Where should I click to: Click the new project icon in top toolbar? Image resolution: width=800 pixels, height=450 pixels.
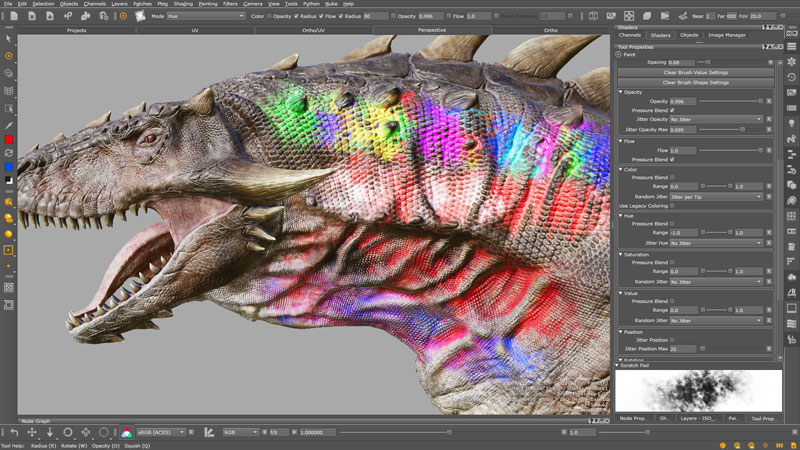tap(14, 16)
